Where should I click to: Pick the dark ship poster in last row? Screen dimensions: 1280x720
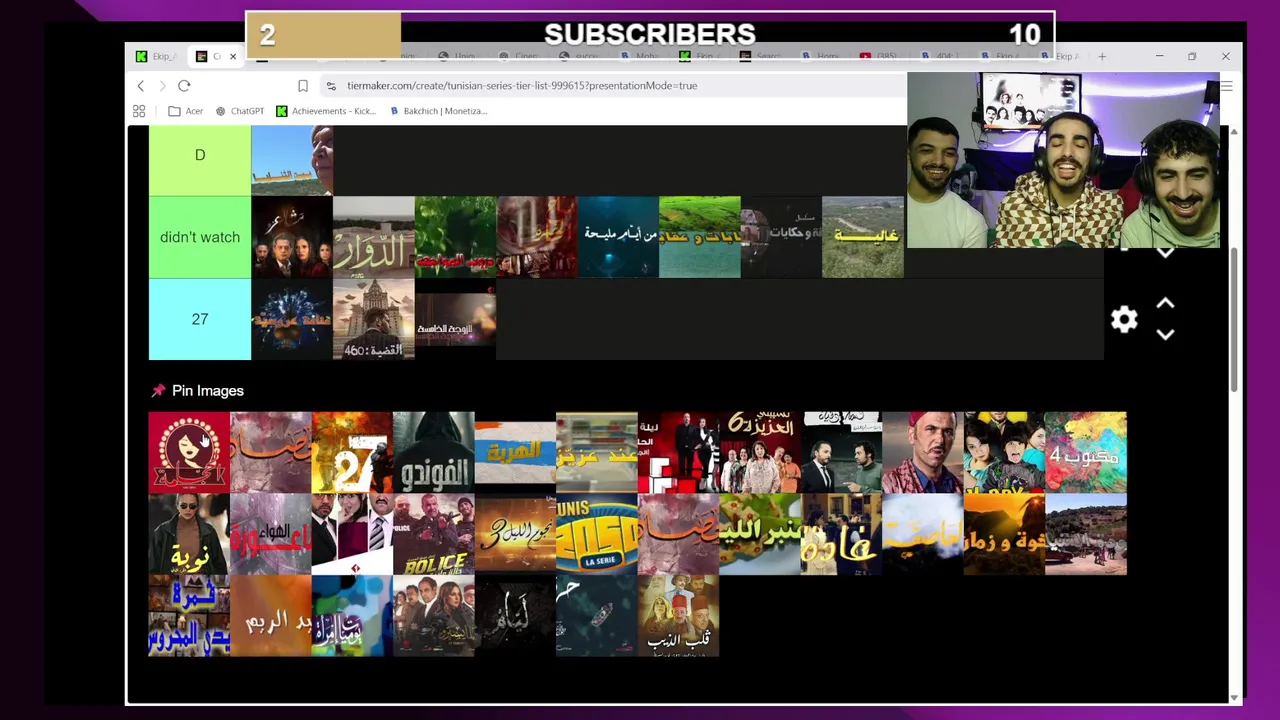coord(597,616)
